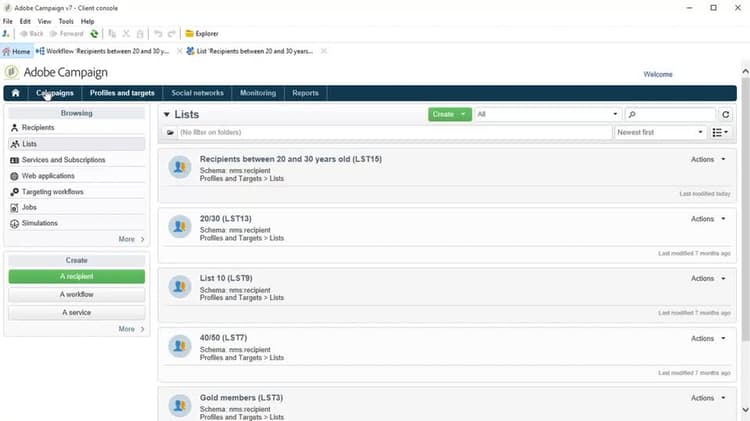Click the folder filter icon
750x421 pixels.
coord(170,133)
